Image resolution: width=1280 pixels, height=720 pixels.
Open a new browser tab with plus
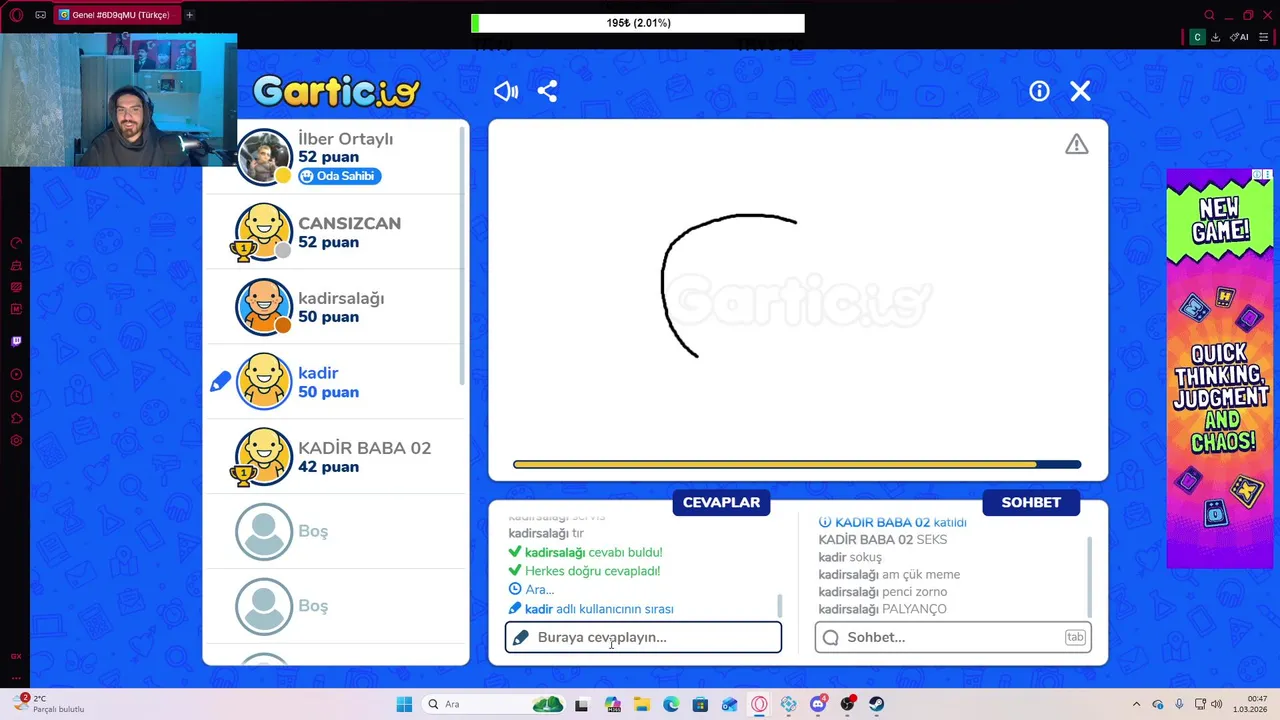189,15
